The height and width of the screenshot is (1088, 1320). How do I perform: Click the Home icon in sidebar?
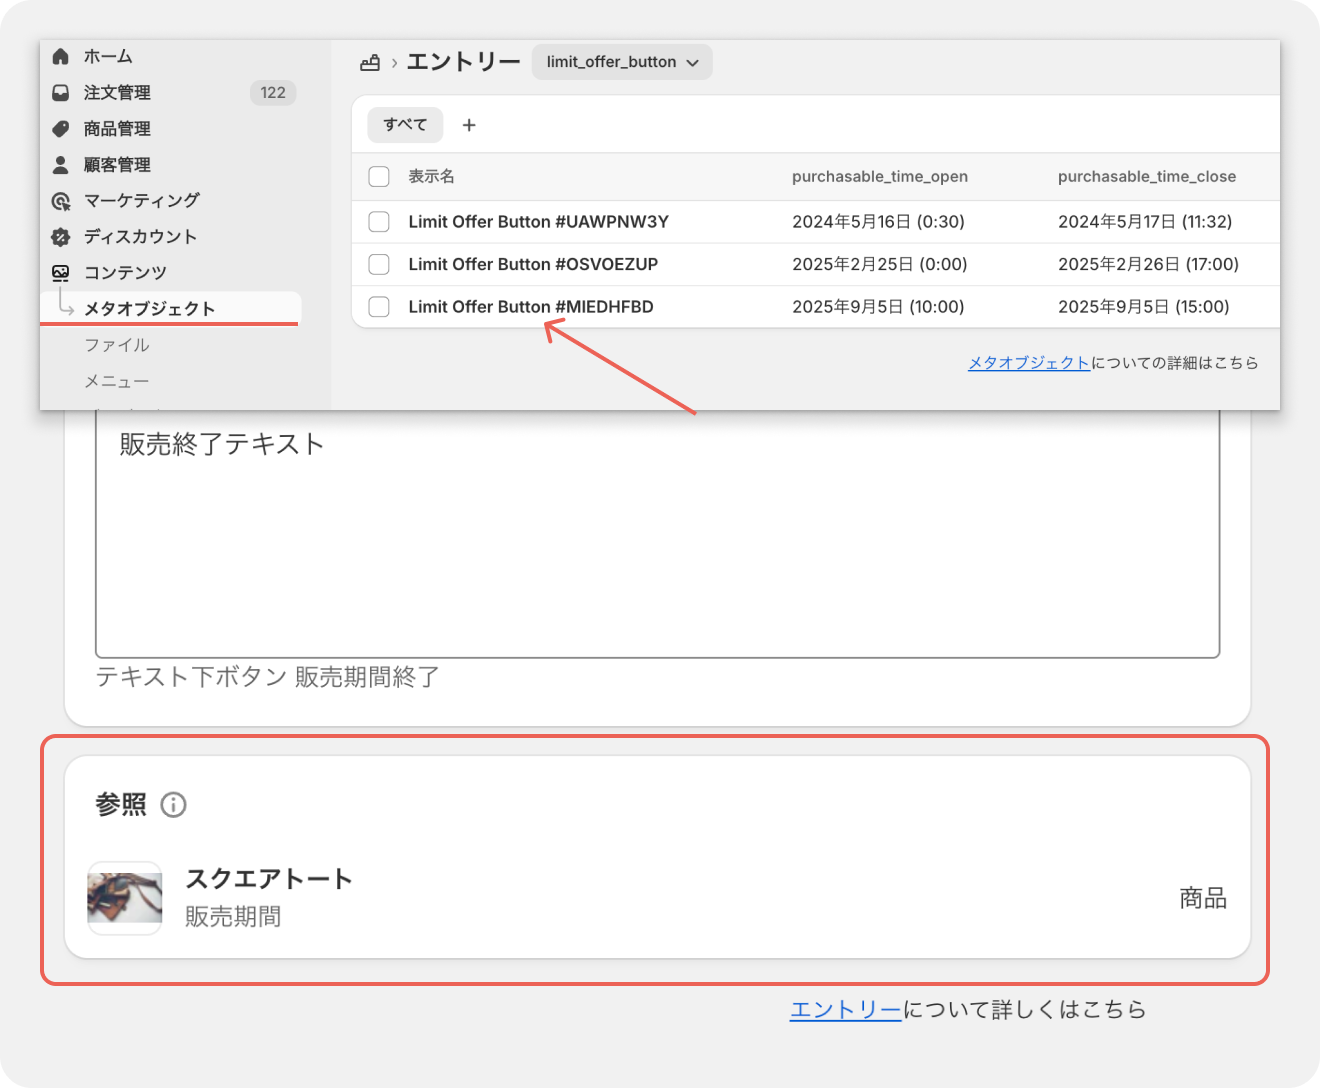click(61, 57)
